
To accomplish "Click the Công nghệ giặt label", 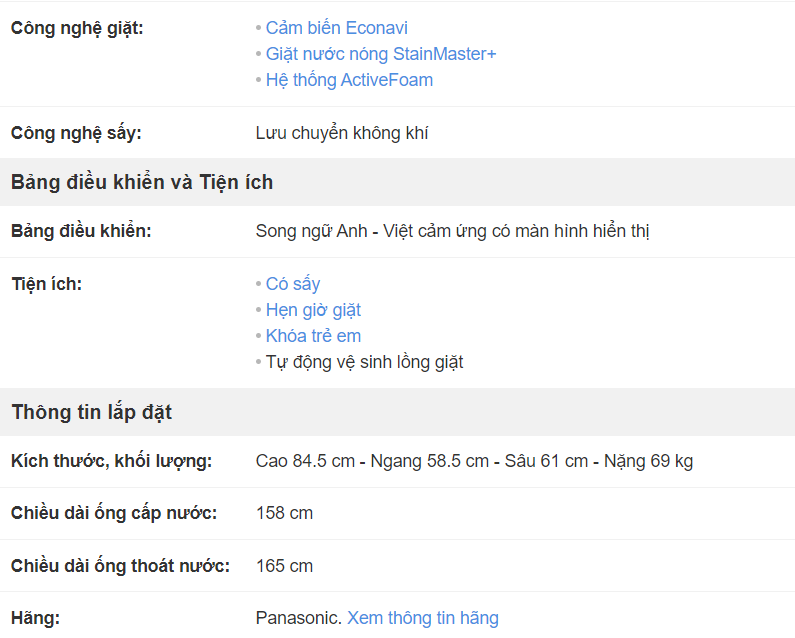I will pyautogui.click(x=77, y=28).
